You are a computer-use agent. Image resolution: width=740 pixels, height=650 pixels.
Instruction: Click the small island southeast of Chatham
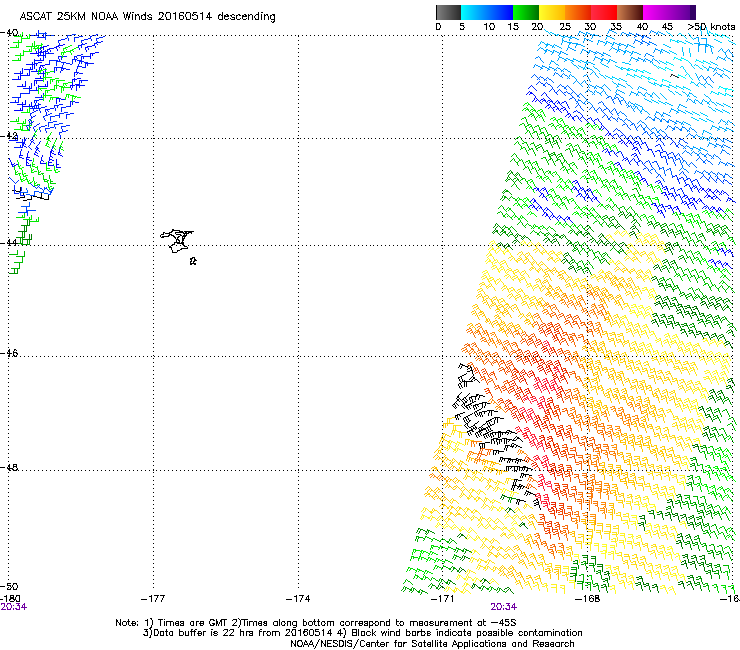[x=193, y=261]
